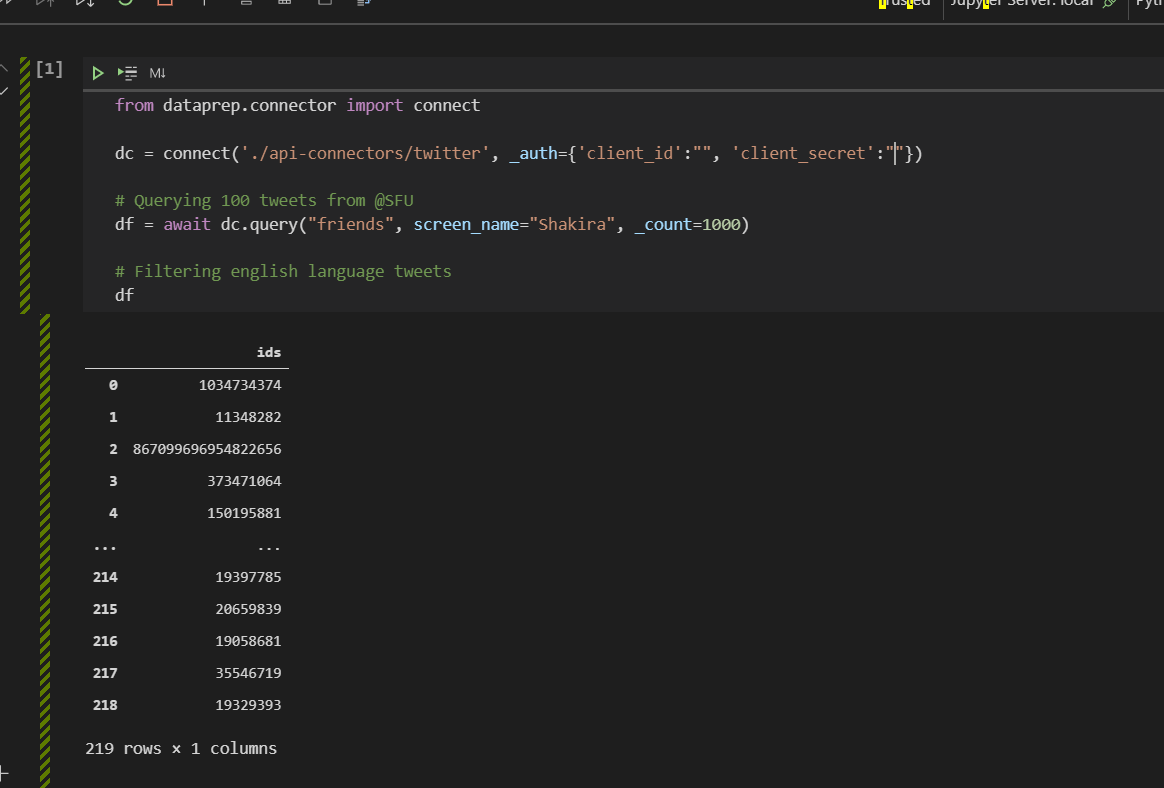This screenshot has height=788, width=1164.
Task: Click row index 214 in the output table
Action: [105, 576]
